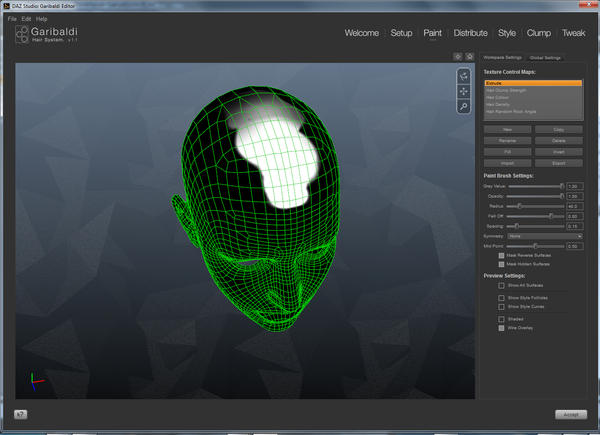Click the Invert button
This screenshot has width=600, height=435.
coord(559,152)
